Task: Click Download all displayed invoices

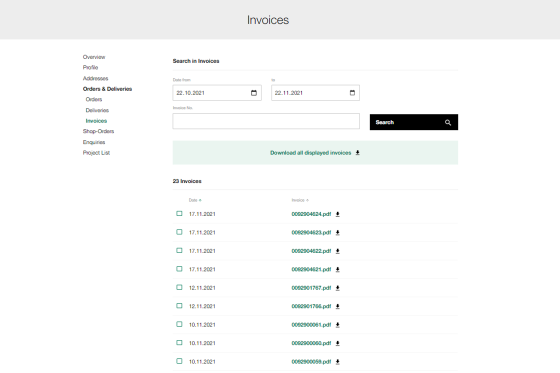Action: pyautogui.click(x=315, y=153)
